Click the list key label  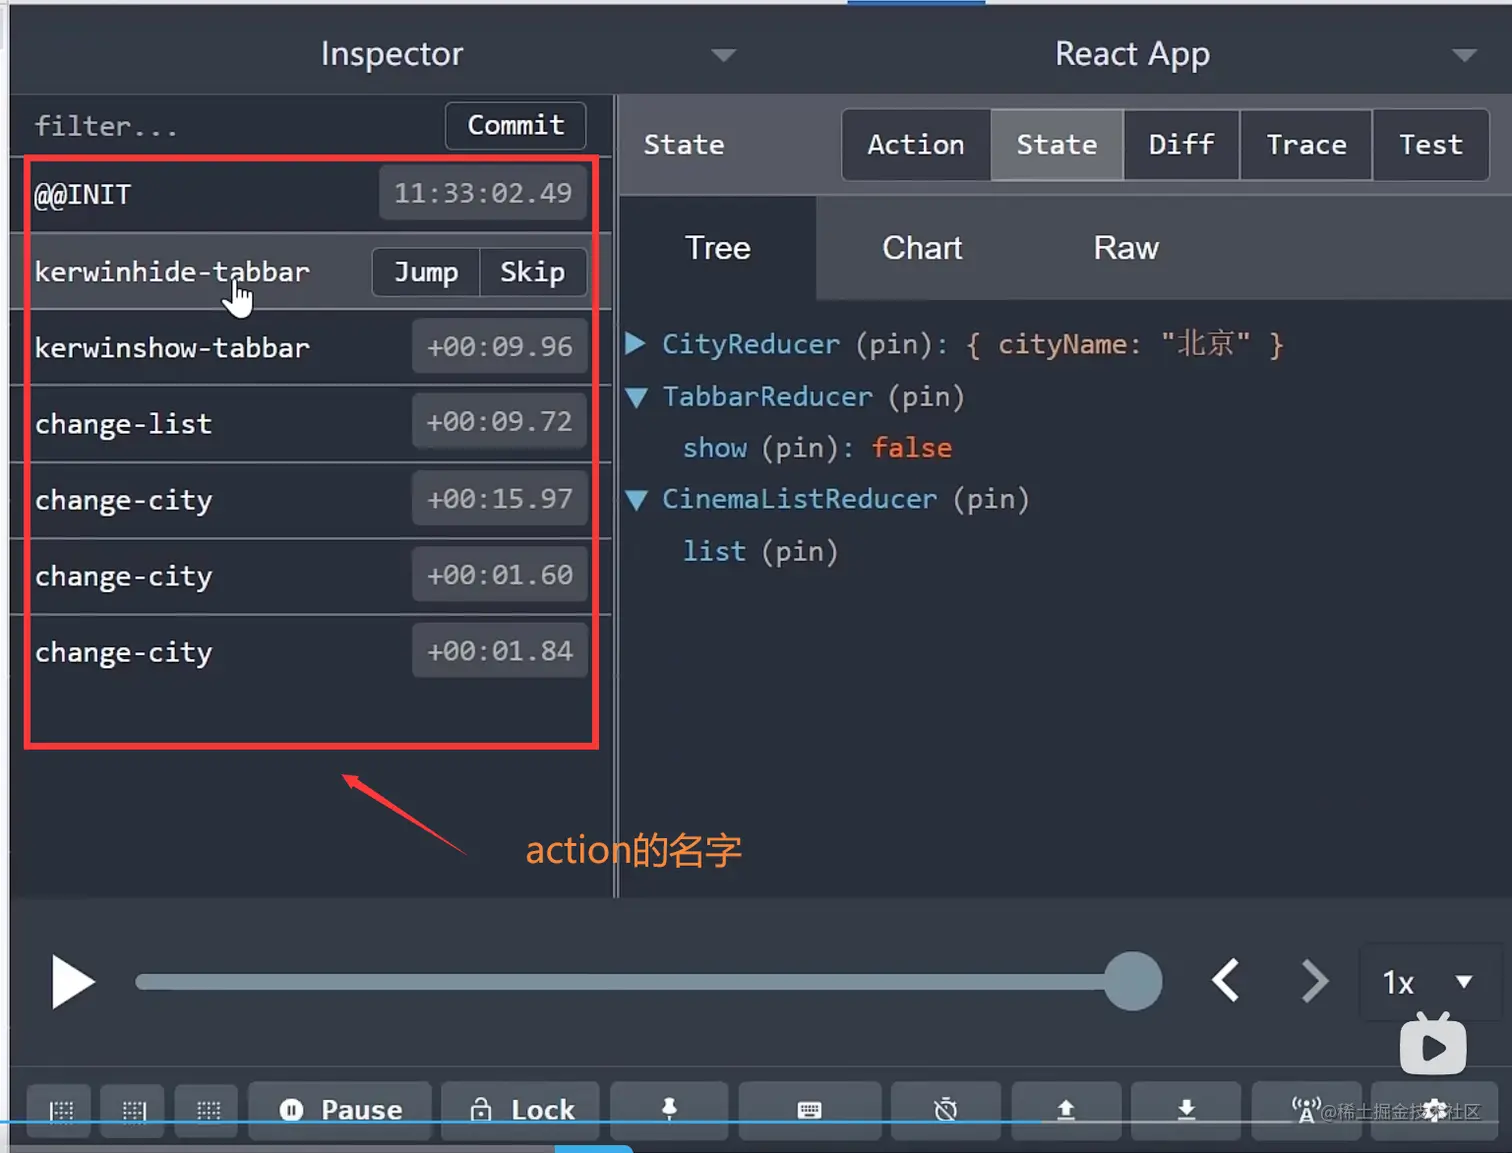[x=714, y=551]
